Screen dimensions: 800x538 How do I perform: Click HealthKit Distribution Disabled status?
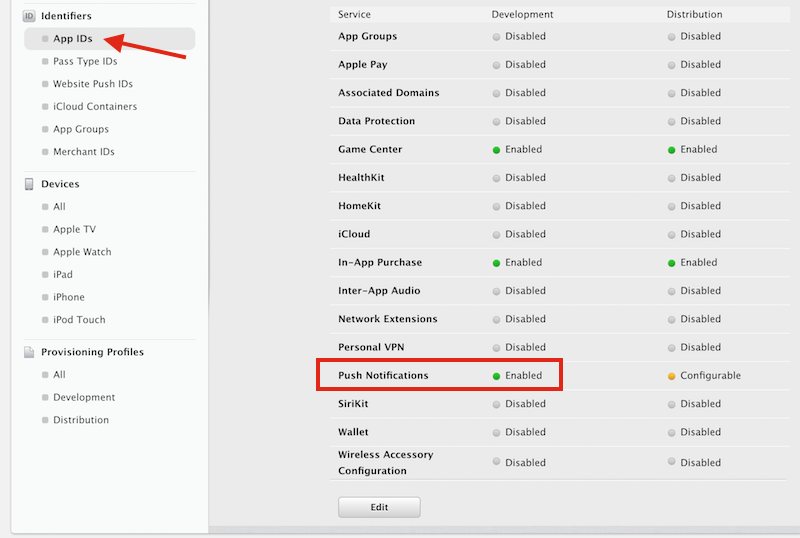(x=694, y=178)
